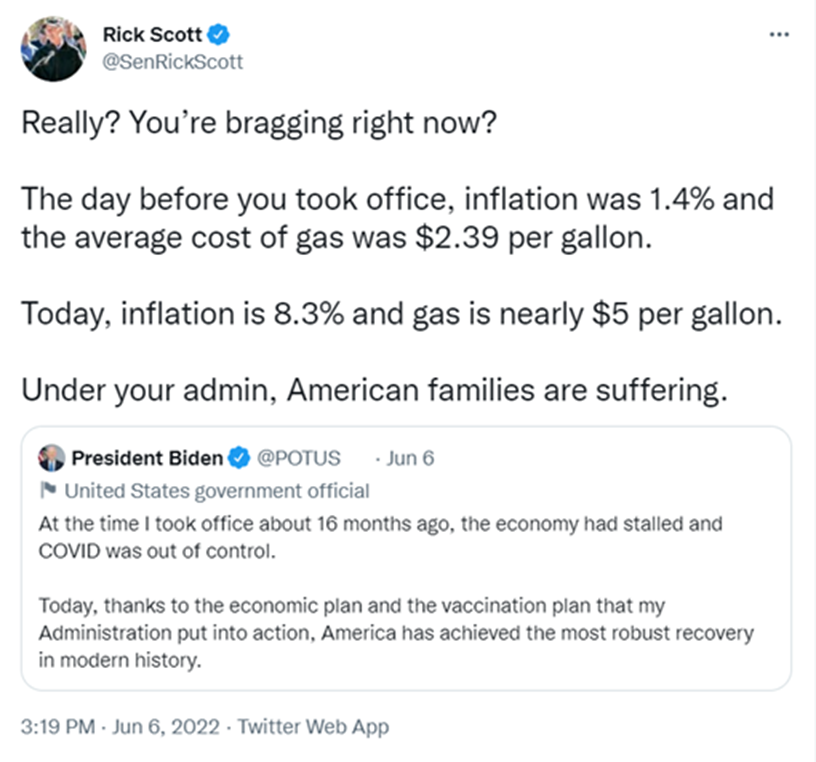Image resolution: width=816 pixels, height=762 pixels.
Task: Click the "Really? You're bragging right now?" text
Action: point(259,123)
